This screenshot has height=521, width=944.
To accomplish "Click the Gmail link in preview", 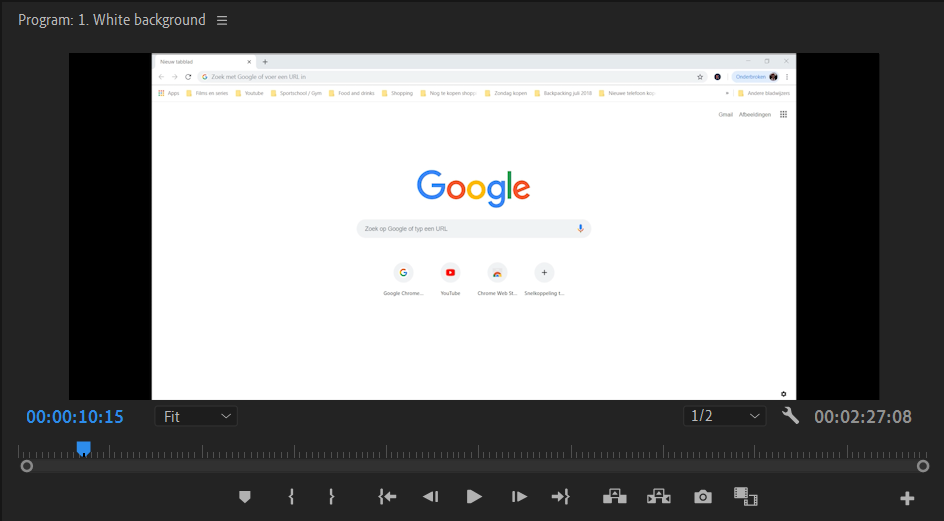I will coord(725,114).
